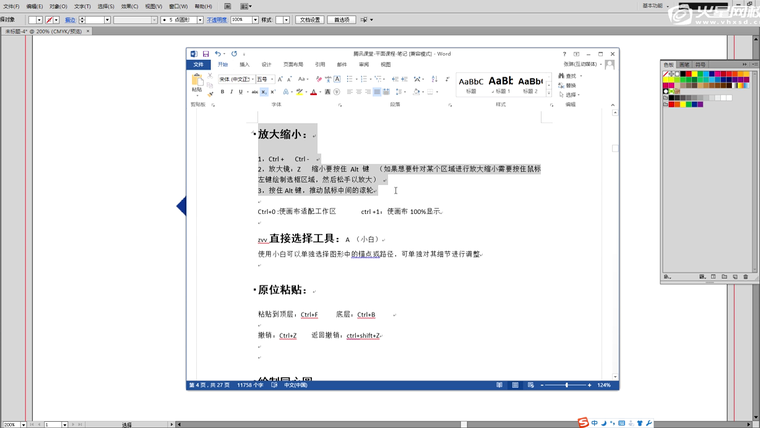This screenshot has height=428, width=760.
Task: Click the font color 'A' icon
Action: click(x=313, y=92)
